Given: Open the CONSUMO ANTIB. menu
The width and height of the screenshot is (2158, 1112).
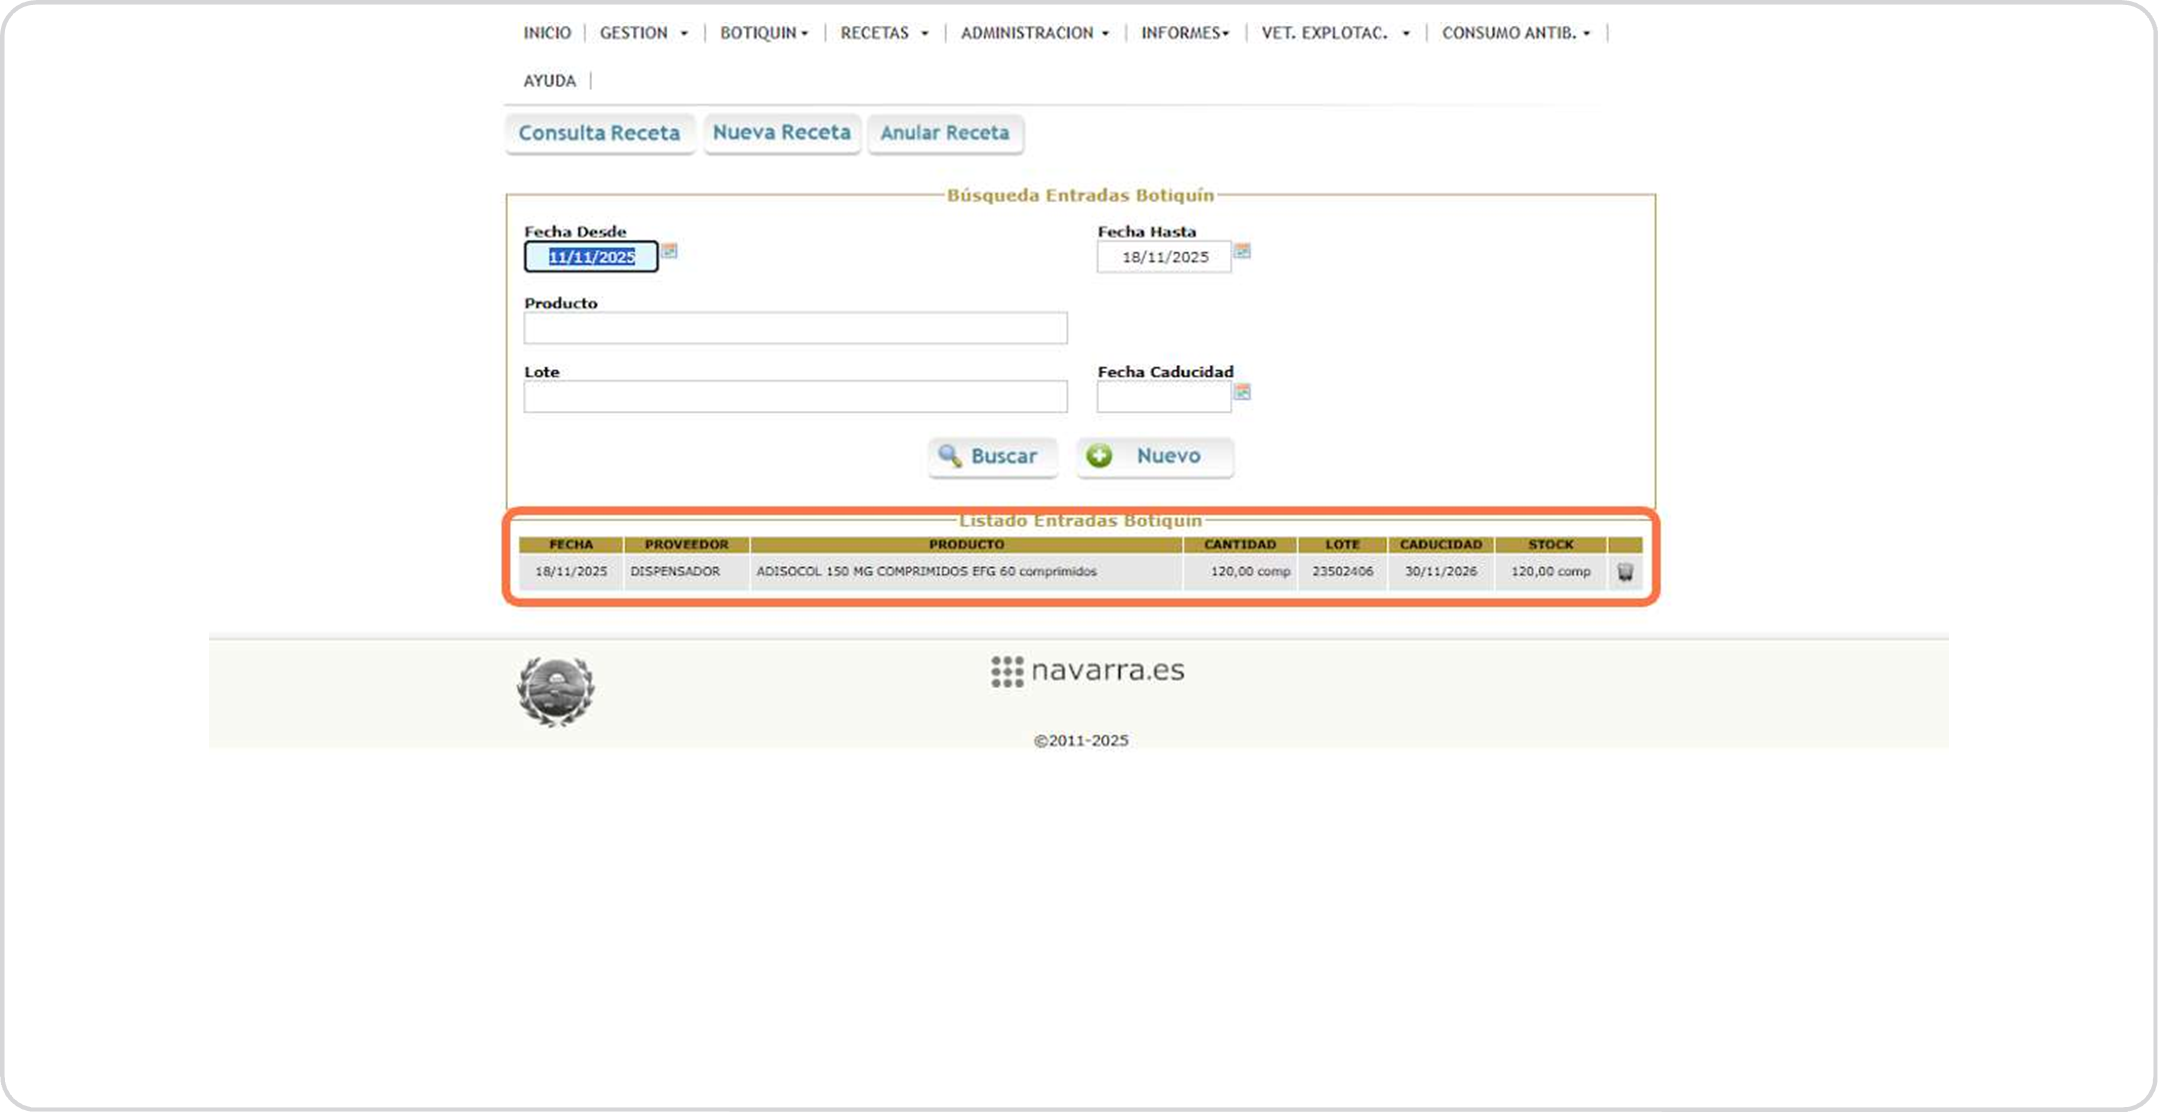Looking at the screenshot, I should click(1515, 33).
